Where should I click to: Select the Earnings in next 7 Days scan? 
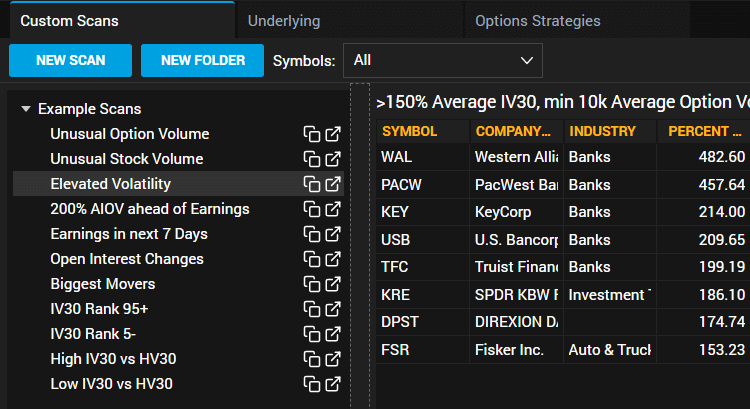click(129, 234)
